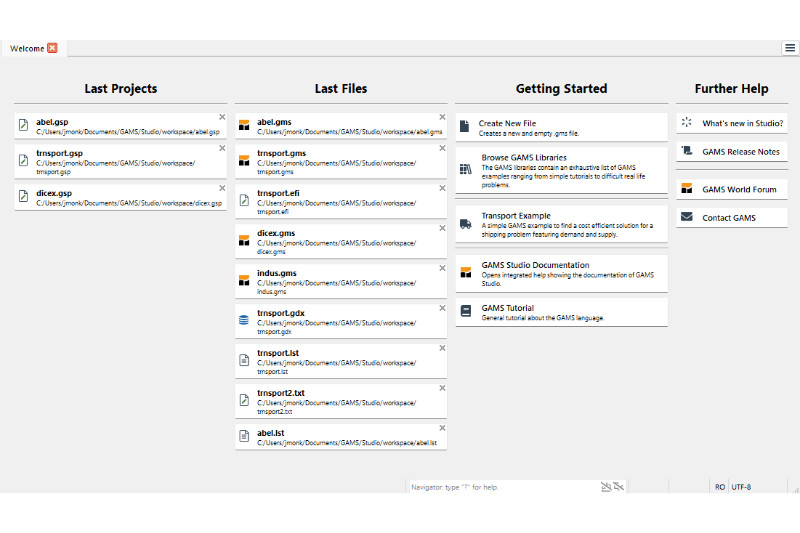This screenshot has height=533, width=800.
Task: Remove abel.gms from Last Files
Action: pos(442,117)
